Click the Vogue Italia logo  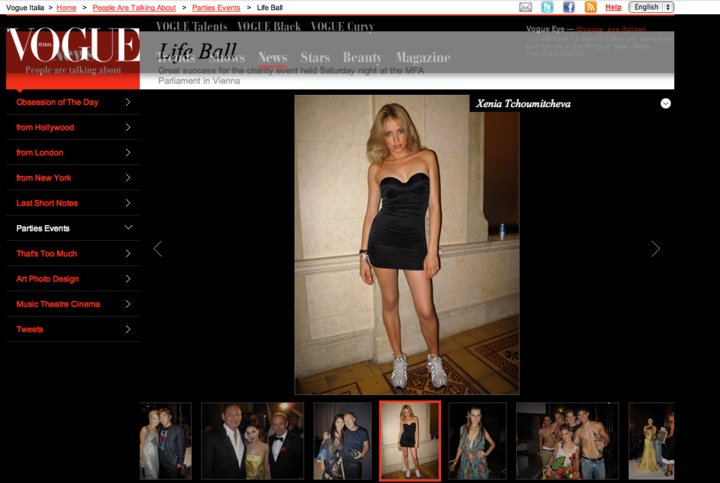73,45
